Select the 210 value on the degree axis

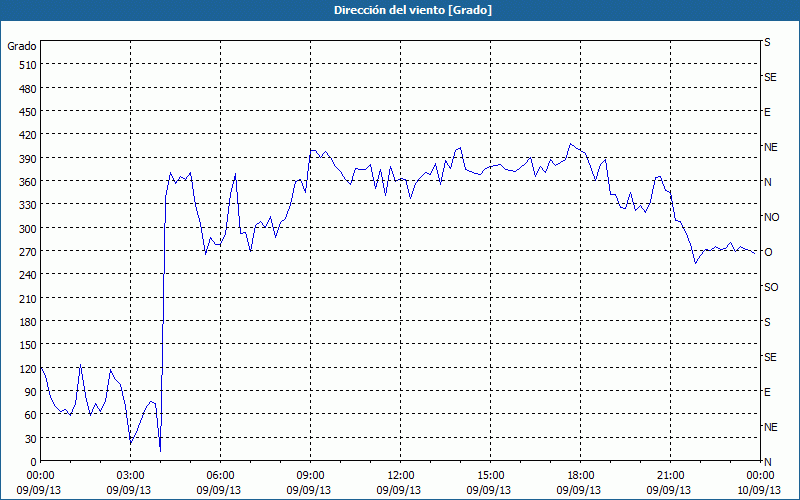28,298
